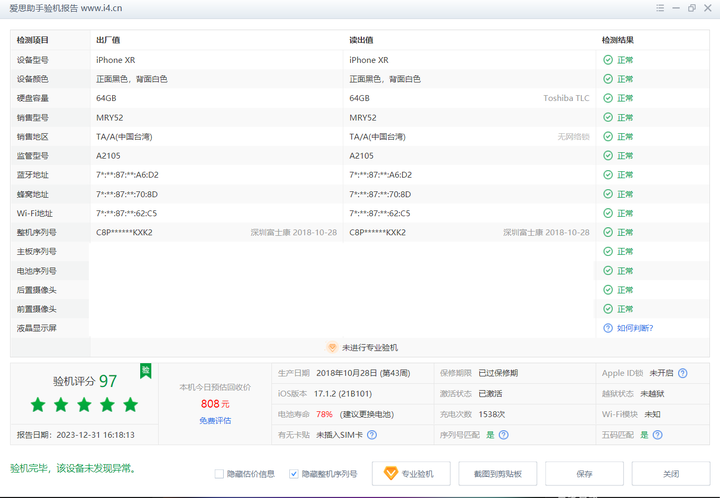Click the green check icon for 硬盘容量
This screenshot has width=720, height=498.
[608, 98]
